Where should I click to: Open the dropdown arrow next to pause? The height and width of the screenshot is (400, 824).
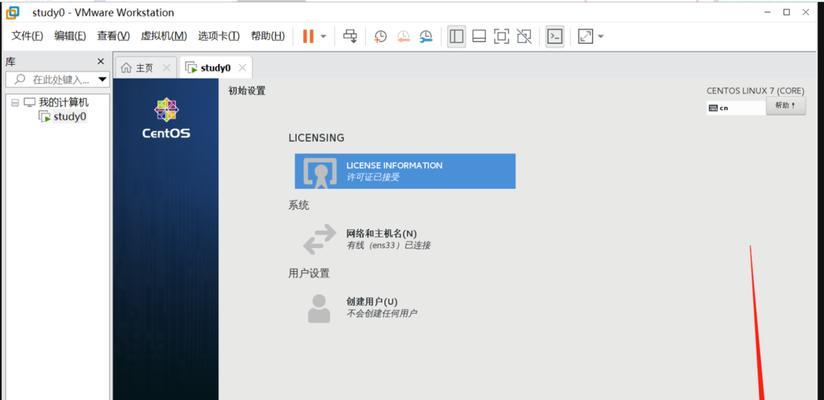(323, 36)
